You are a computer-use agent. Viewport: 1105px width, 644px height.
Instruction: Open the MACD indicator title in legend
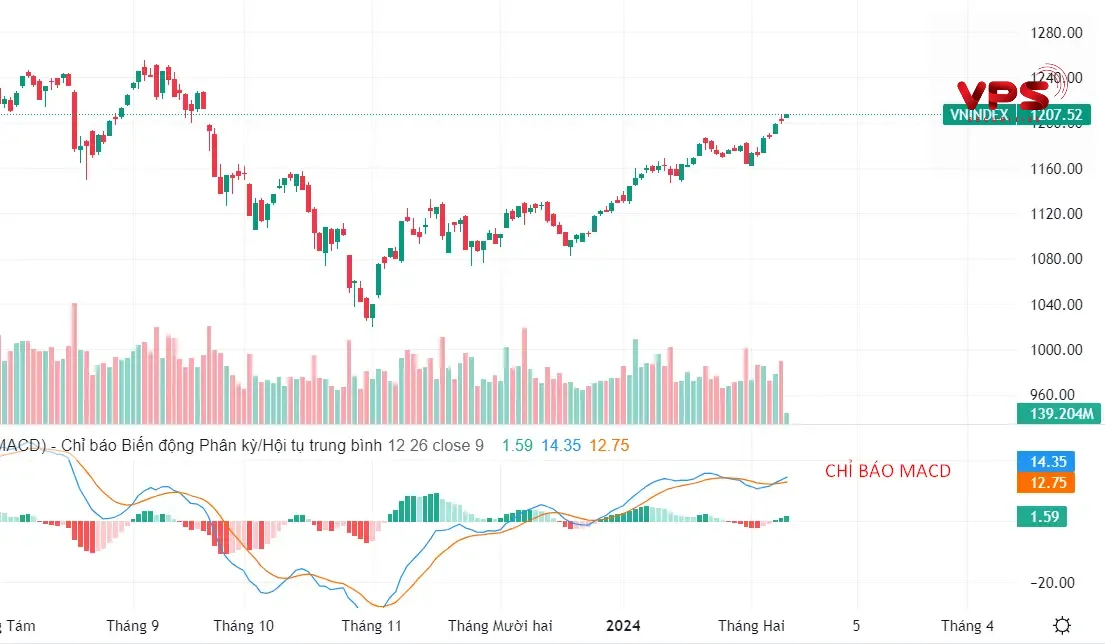tap(190, 445)
